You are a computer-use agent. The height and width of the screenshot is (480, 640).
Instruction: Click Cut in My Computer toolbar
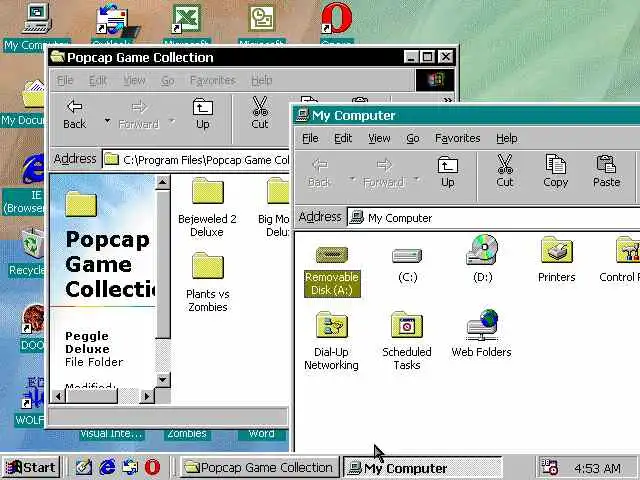point(504,172)
